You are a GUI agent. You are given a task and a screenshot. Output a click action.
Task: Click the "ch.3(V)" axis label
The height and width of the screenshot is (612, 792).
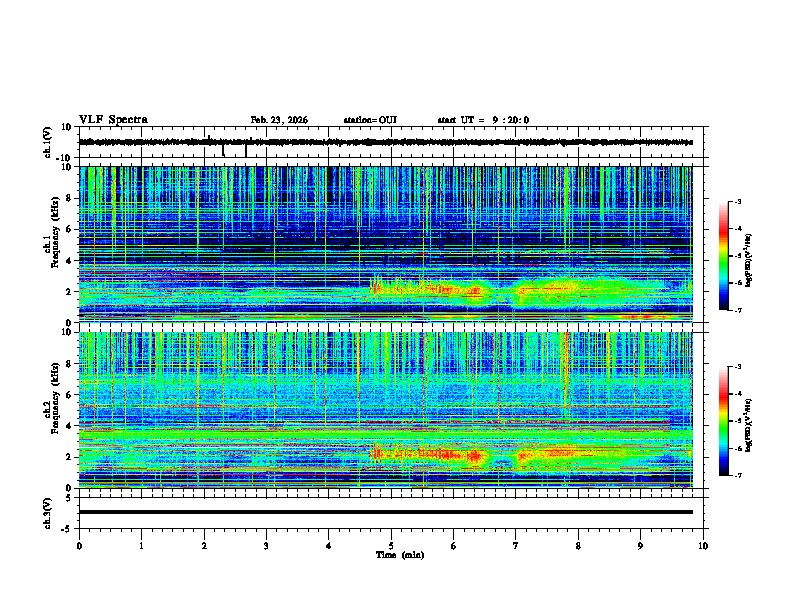click(48, 514)
